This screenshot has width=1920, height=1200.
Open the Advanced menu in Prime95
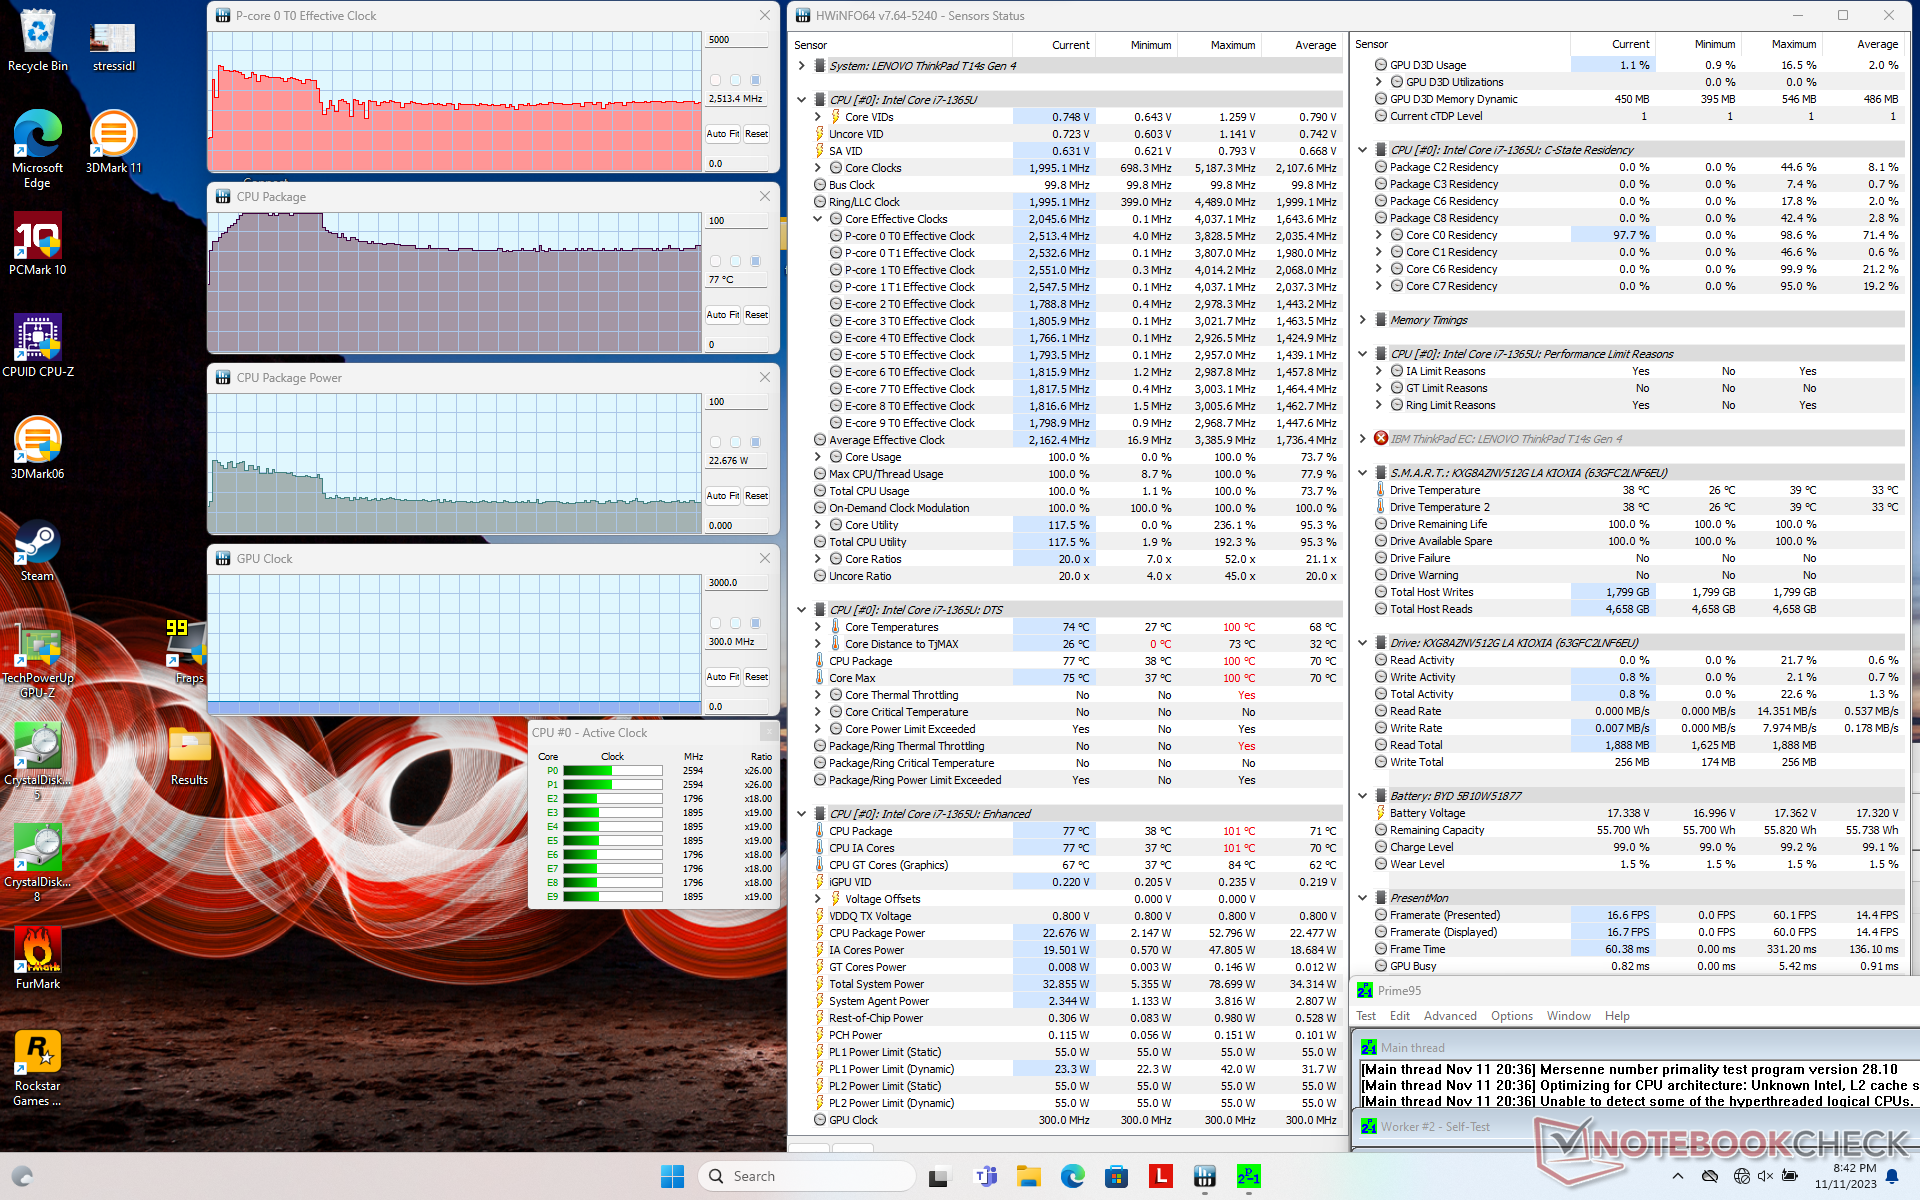tap(1449, 1016)
